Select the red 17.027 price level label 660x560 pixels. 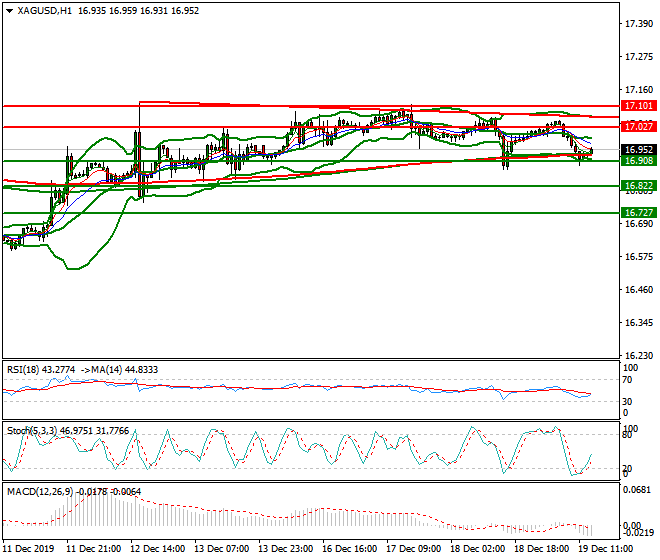click(639, 126)
